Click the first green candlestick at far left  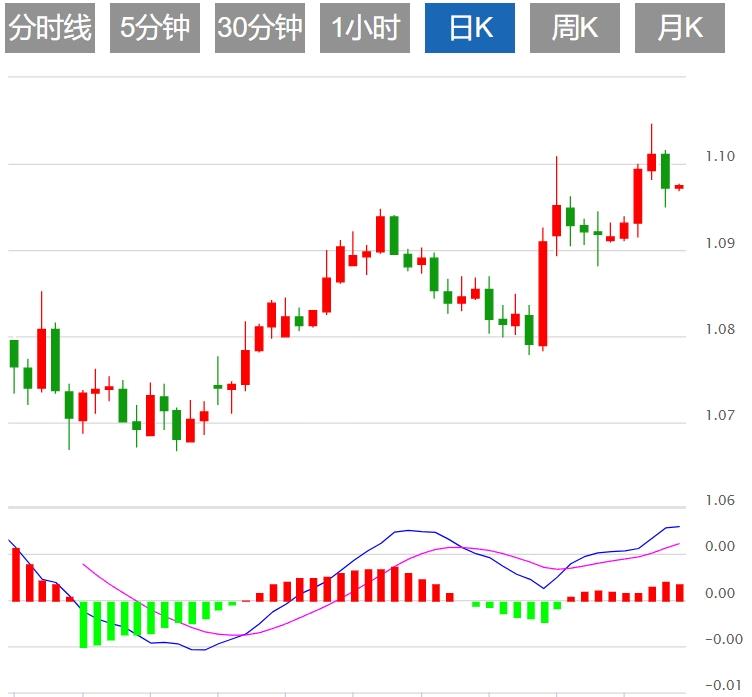(14, 354)
